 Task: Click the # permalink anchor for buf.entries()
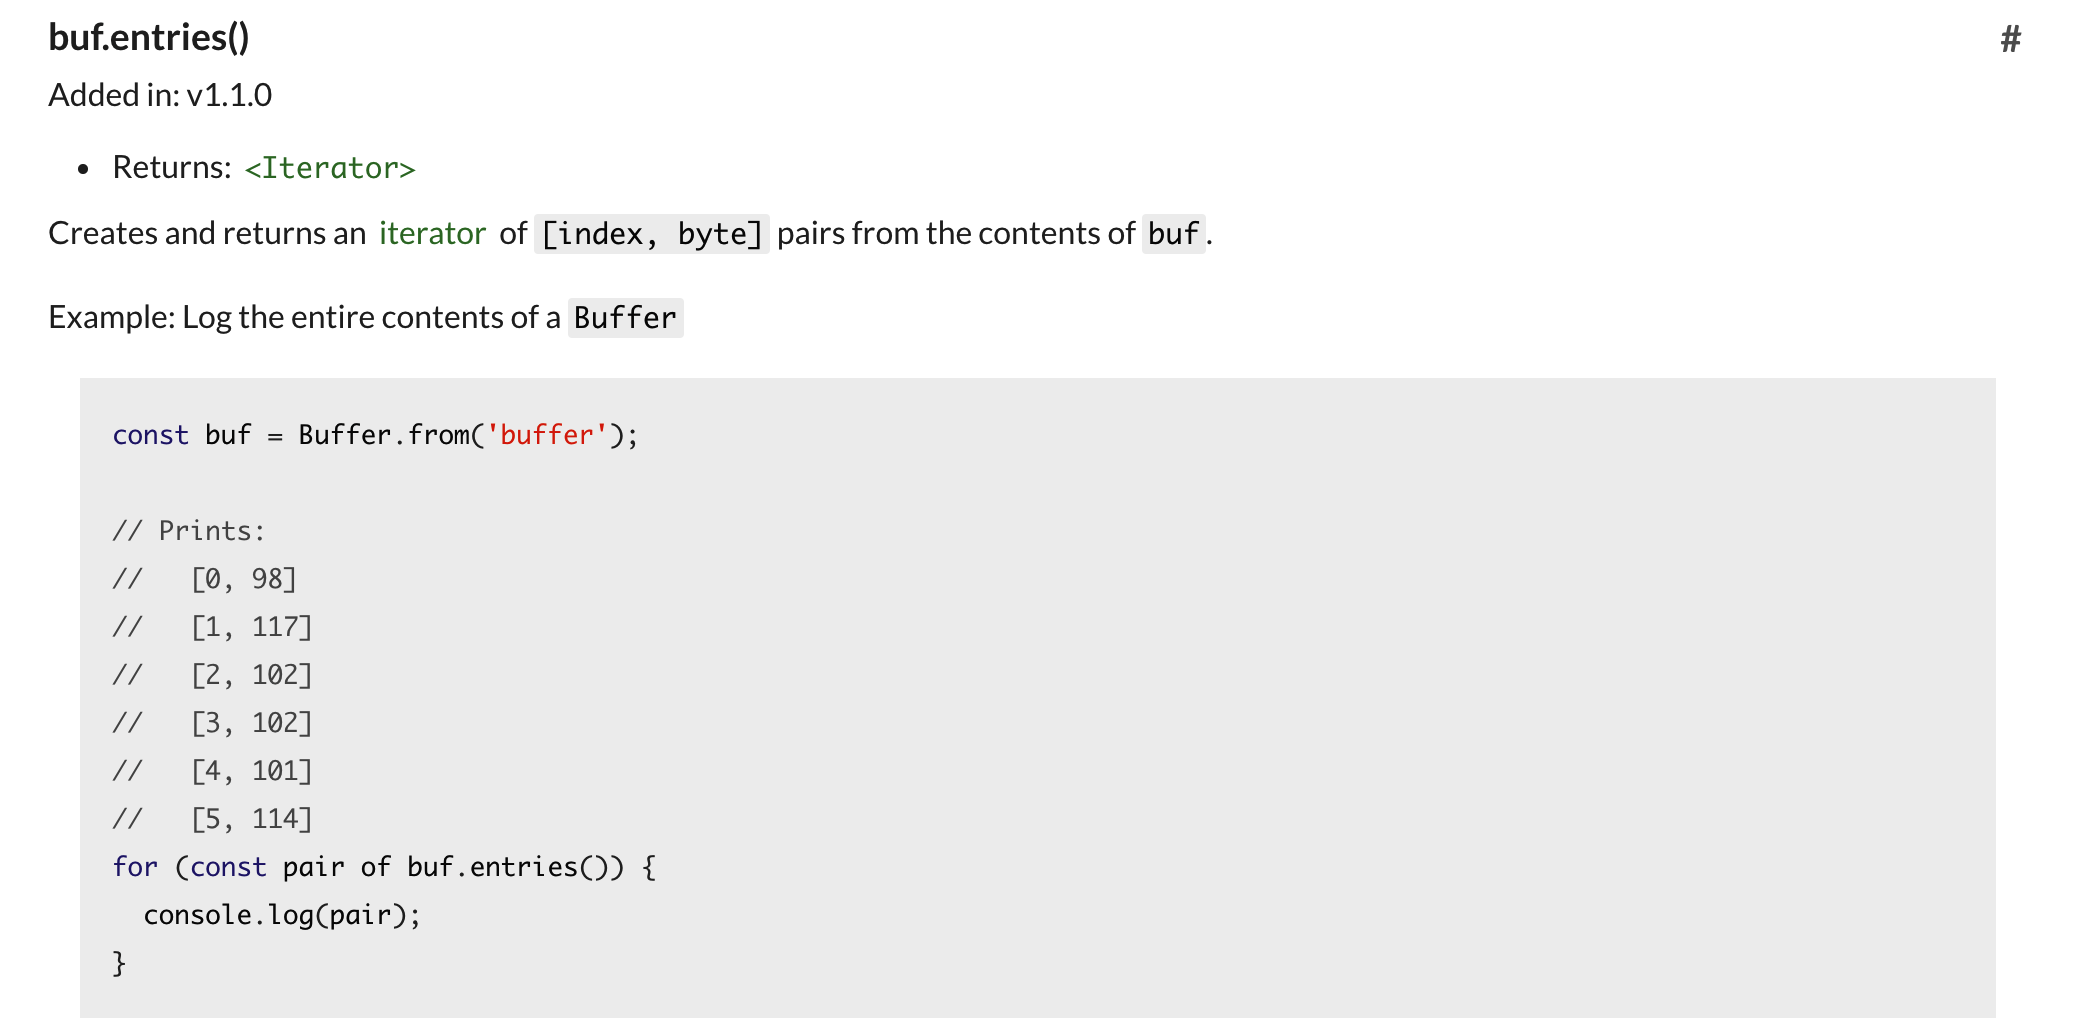2010,39
